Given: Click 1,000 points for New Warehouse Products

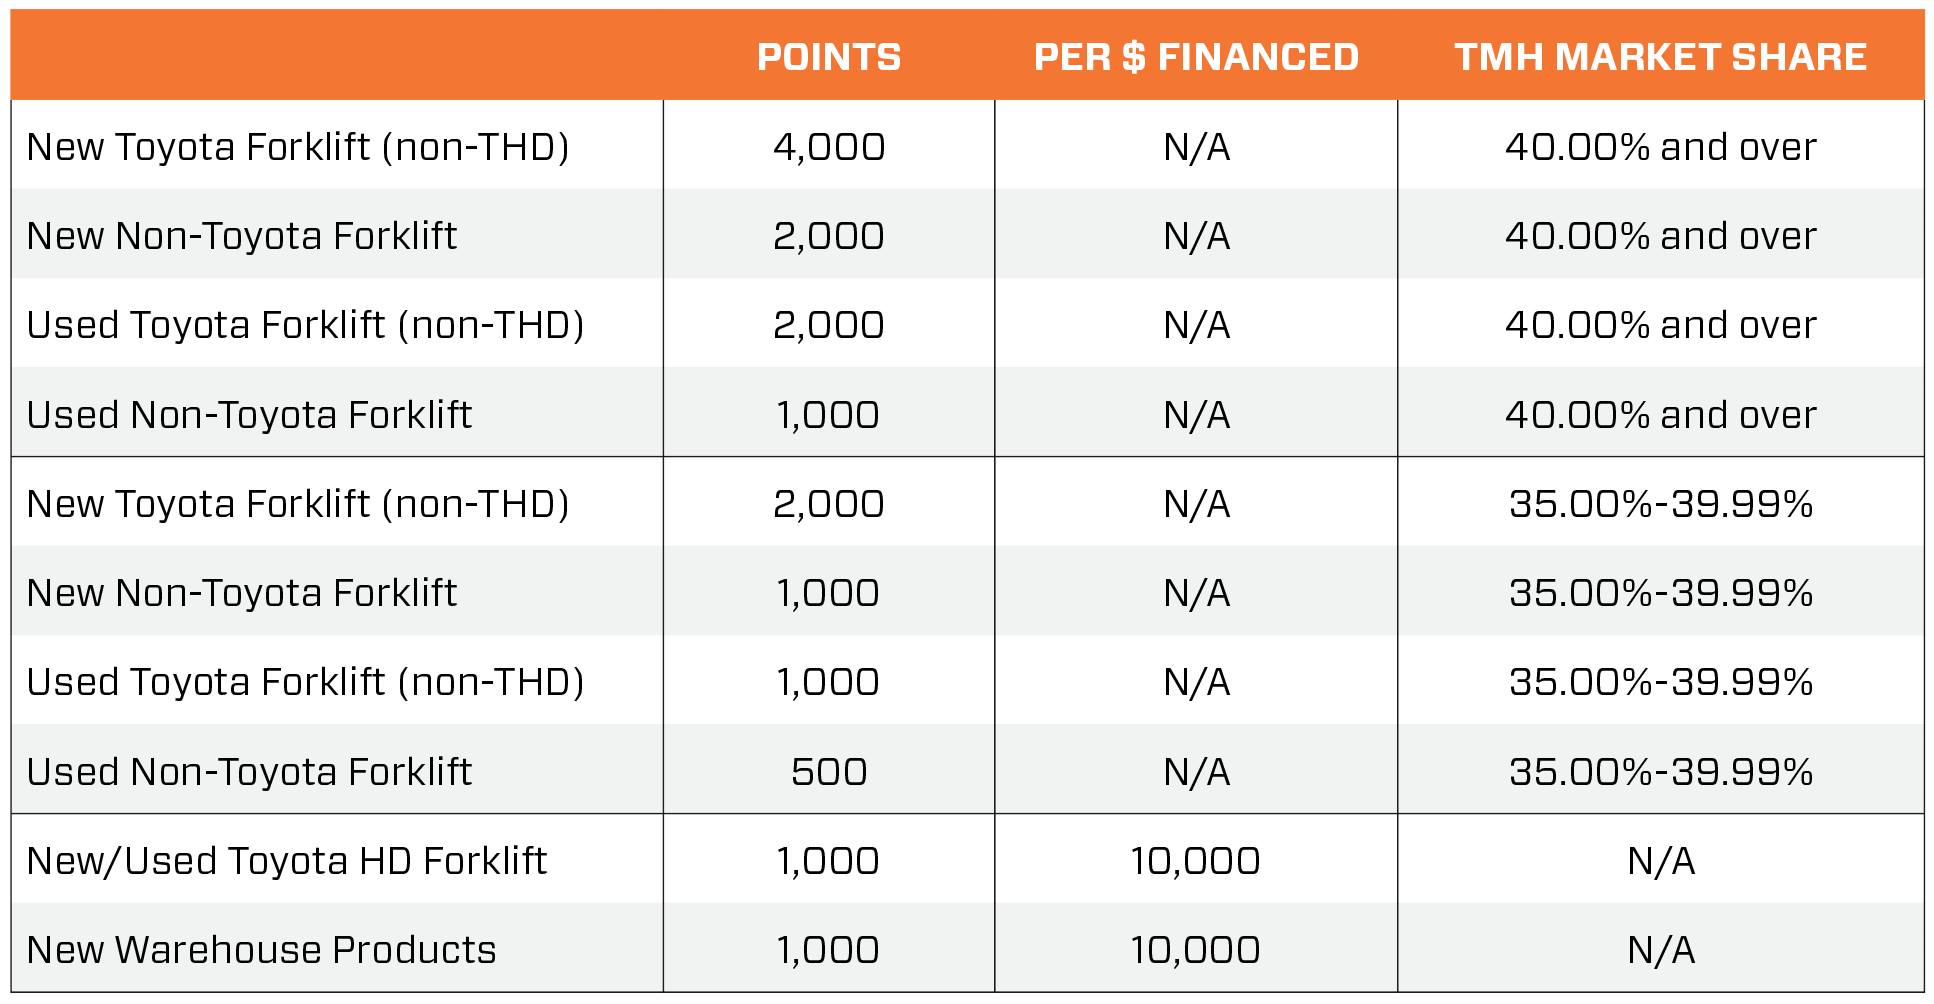Looking at the screenshot, I should [x=829, y=950].
